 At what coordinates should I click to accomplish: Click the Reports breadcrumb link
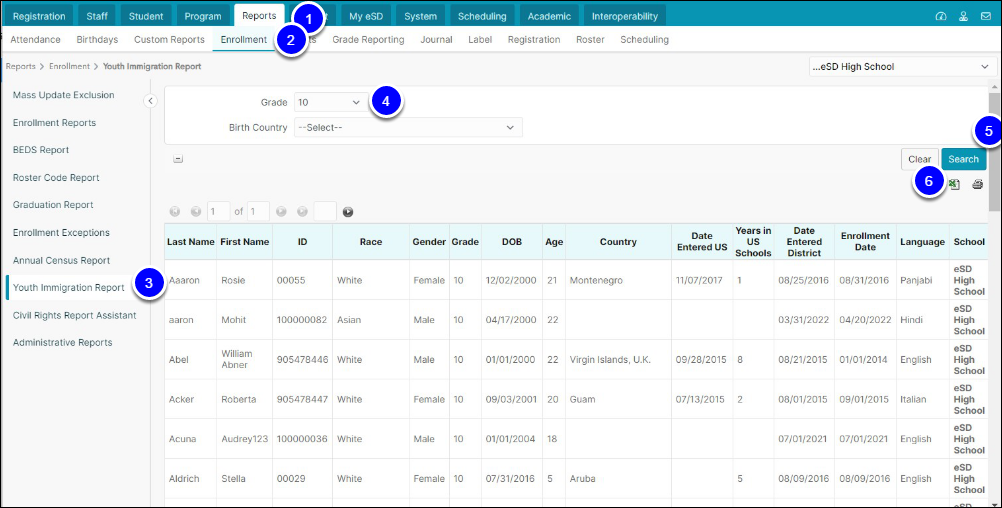pos(20,66)
